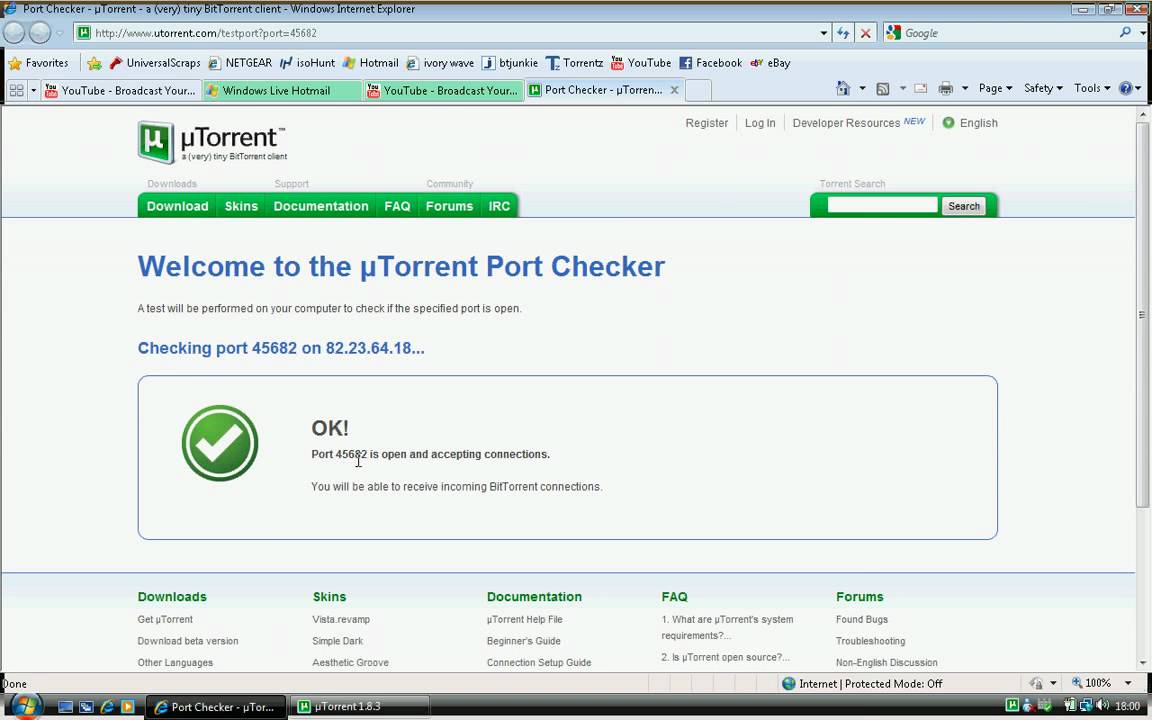Viewport: 1152px width, 720px height.
Task: Close the Port Checker tab
Action: [674, 90]
